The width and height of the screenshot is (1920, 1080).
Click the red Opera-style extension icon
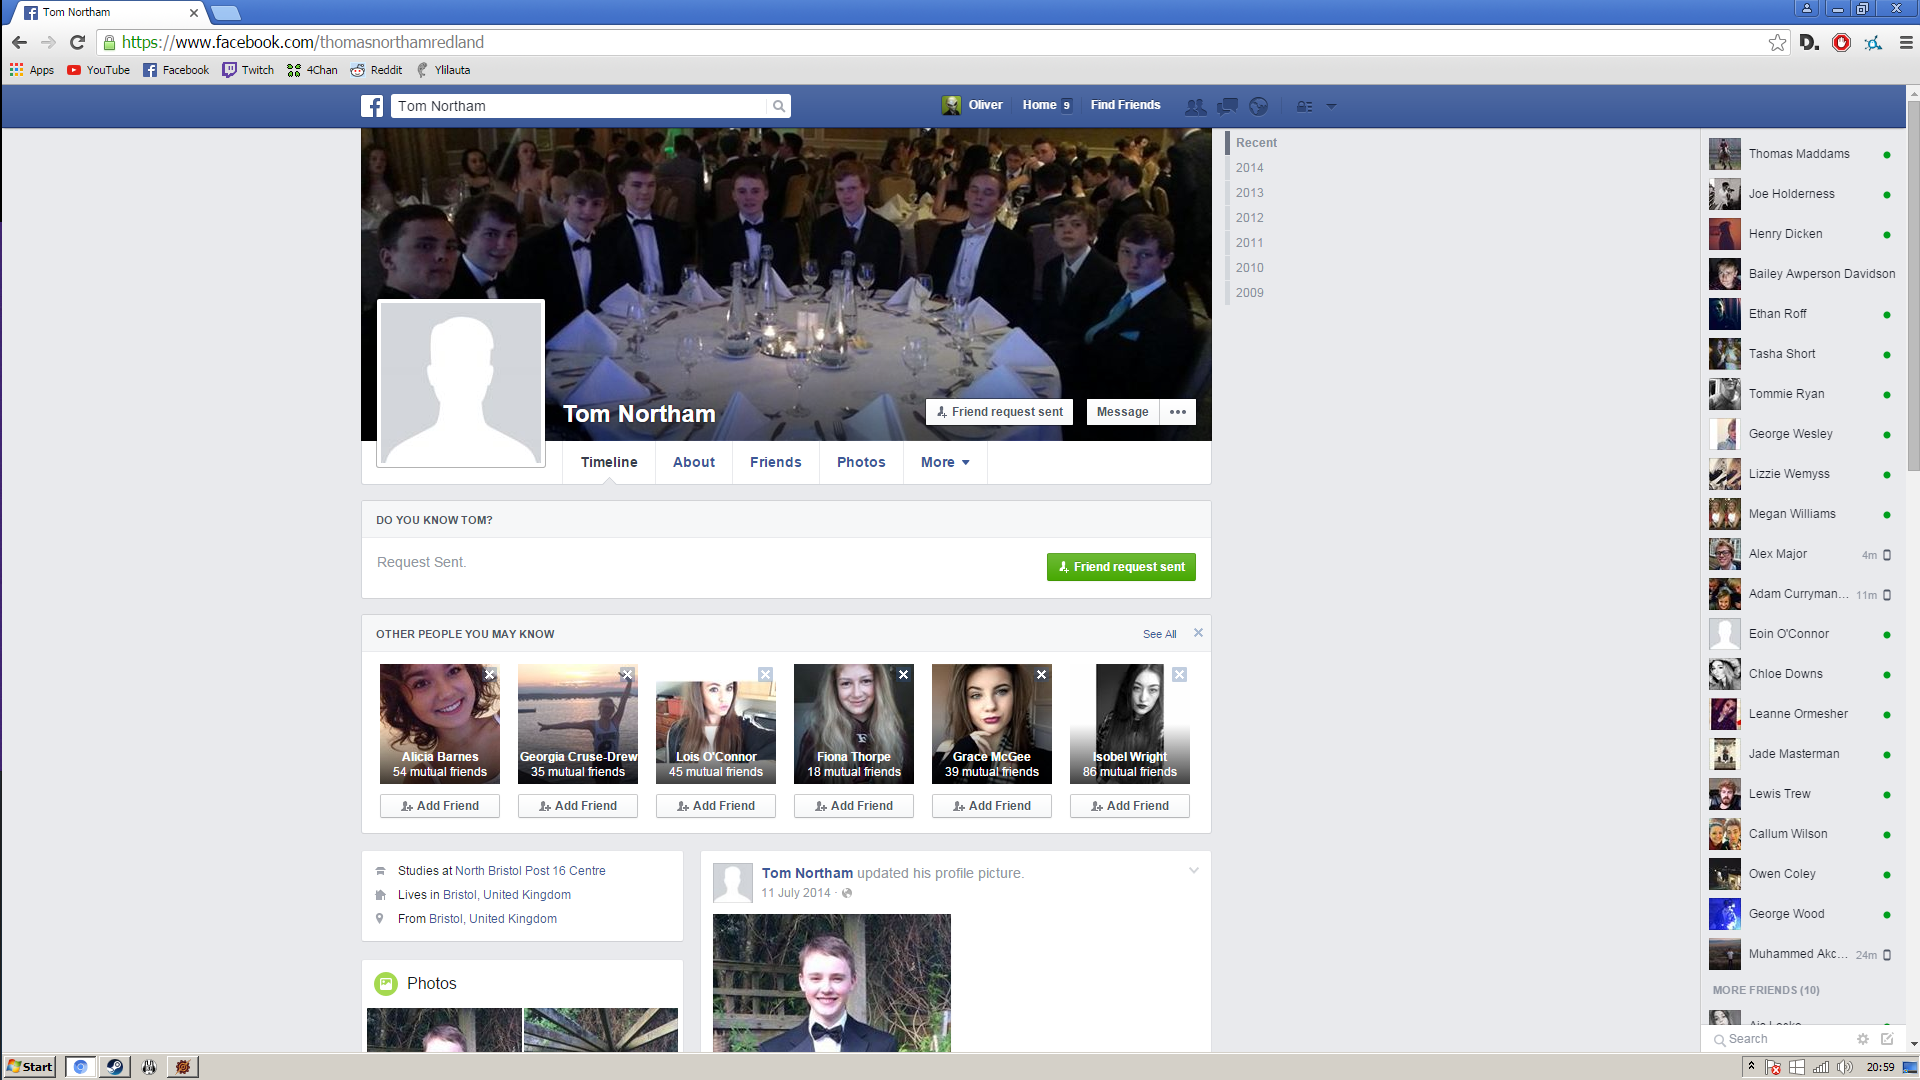click(x=1842, y=42)
